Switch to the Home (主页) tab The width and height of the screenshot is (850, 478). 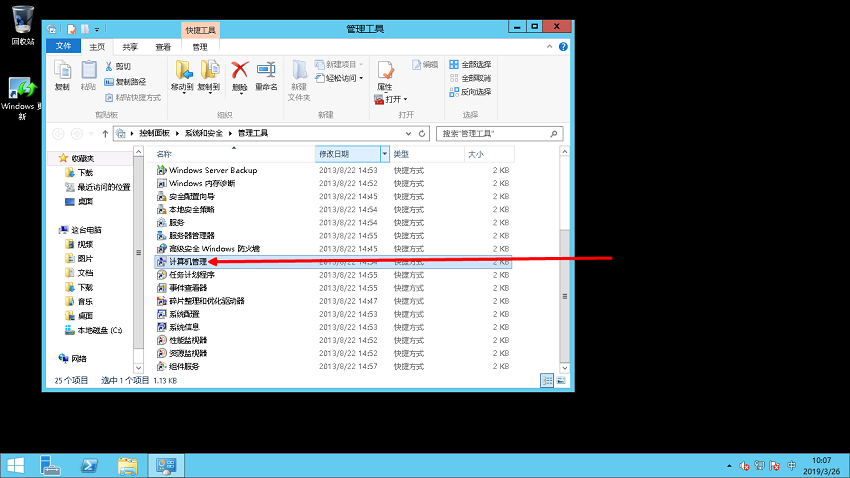(97, 47)
